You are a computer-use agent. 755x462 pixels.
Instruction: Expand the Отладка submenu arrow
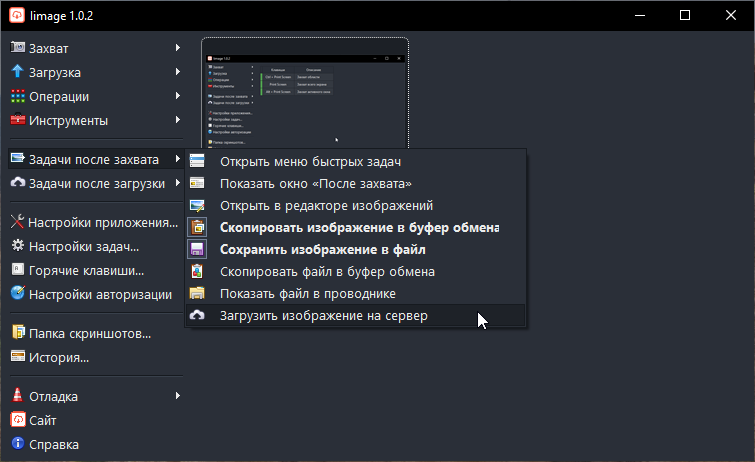coord(178,396)
